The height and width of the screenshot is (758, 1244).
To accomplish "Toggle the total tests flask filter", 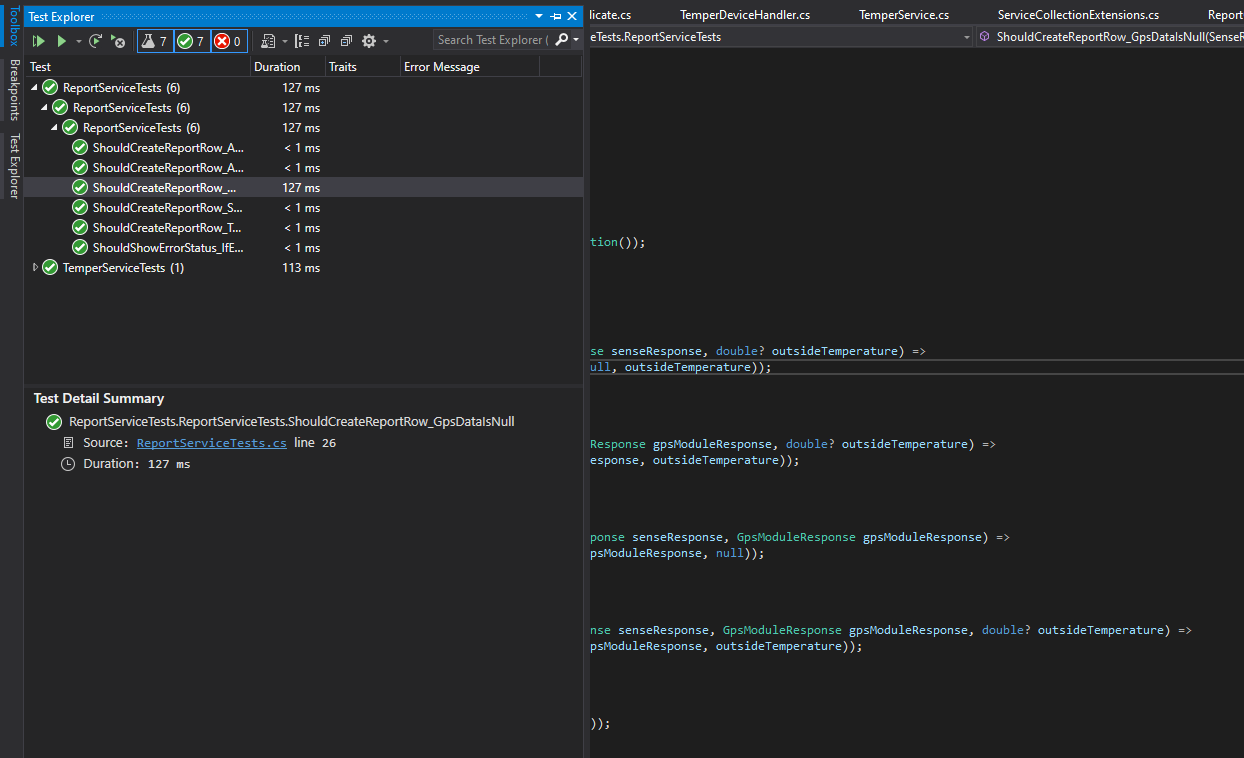I will (x=154, y=41).
